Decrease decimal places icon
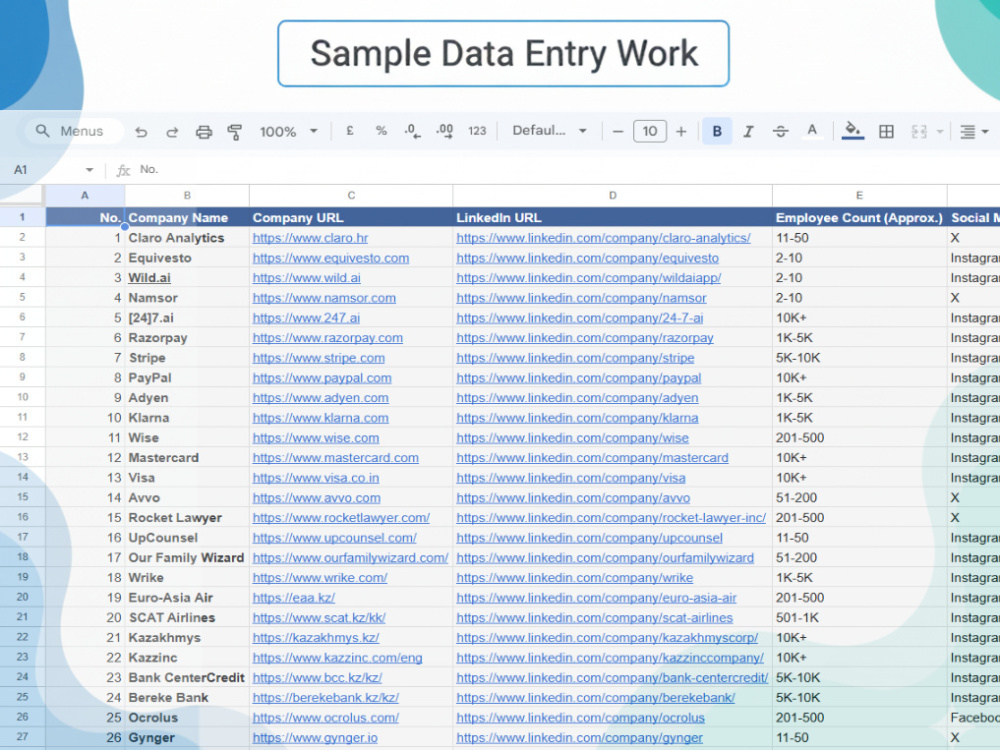Screen dimensions: 1000x750 click(412, 131)
